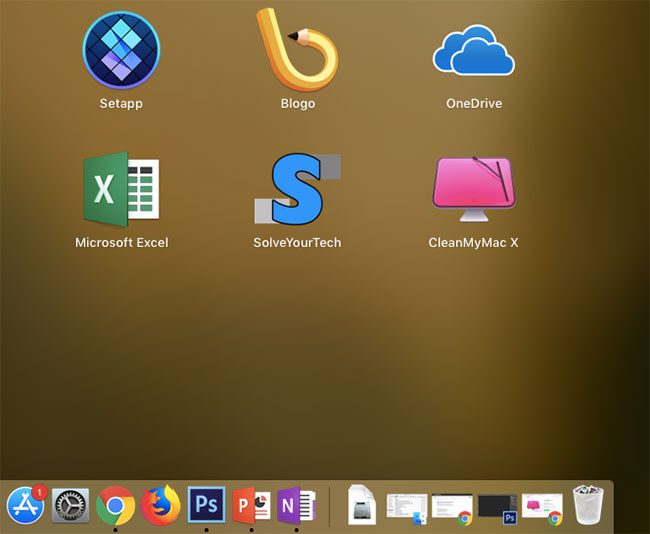Launch CleanMyMac X
Screen dimensions: 650x534
(x=473, y=190)
